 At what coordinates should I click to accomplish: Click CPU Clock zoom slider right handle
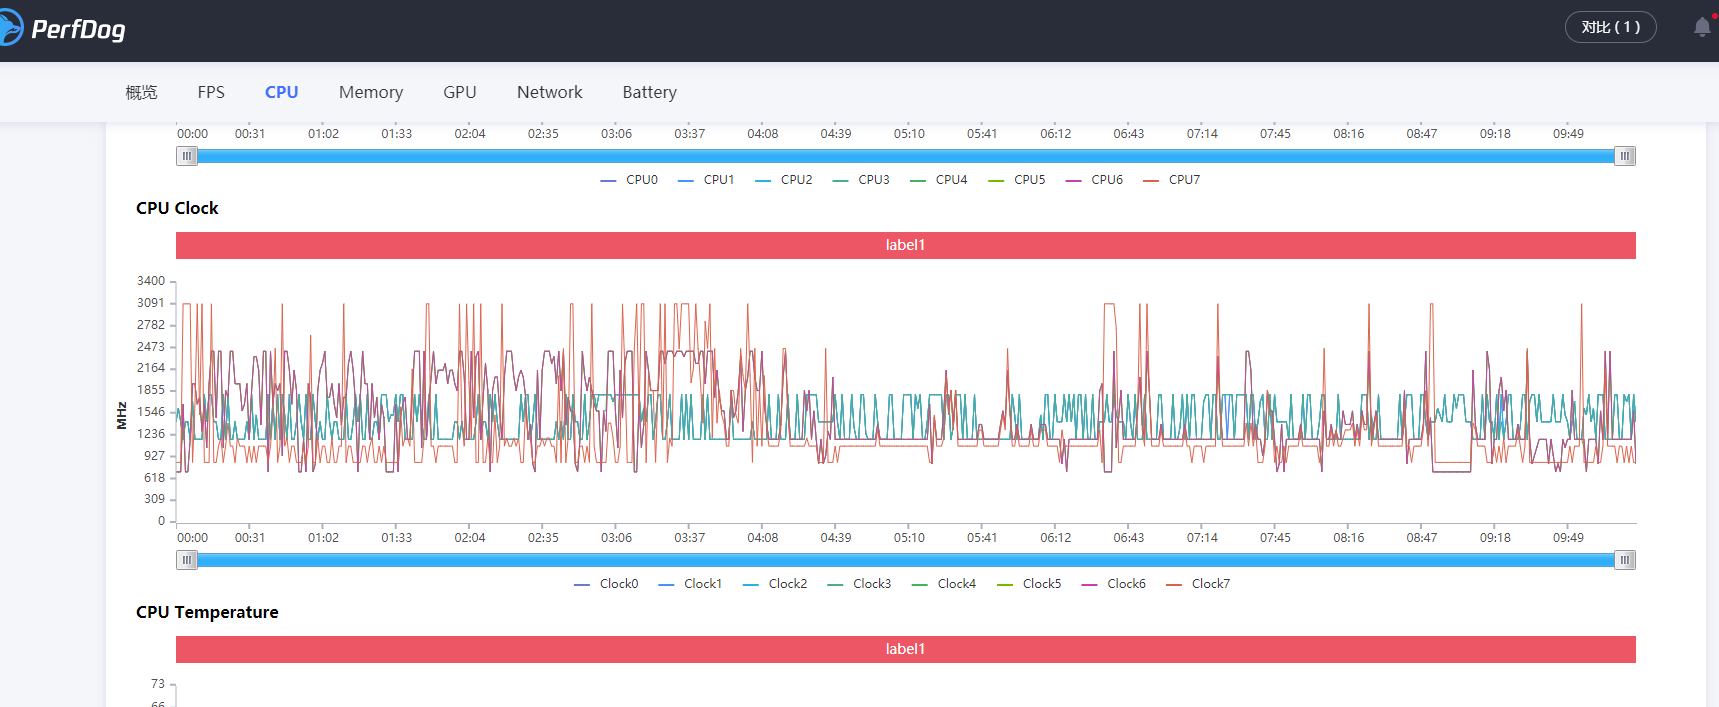click(1625, 560)
